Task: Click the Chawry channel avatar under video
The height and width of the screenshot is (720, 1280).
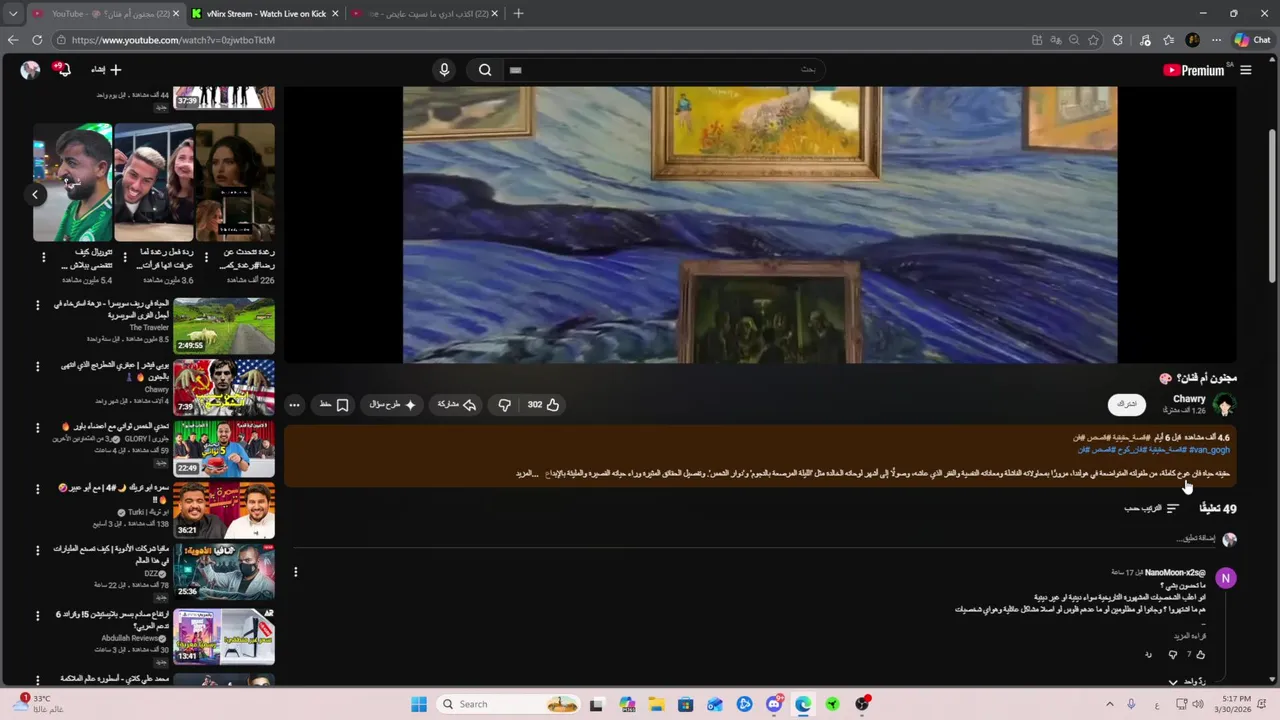Action: (x=1224, y=404)
